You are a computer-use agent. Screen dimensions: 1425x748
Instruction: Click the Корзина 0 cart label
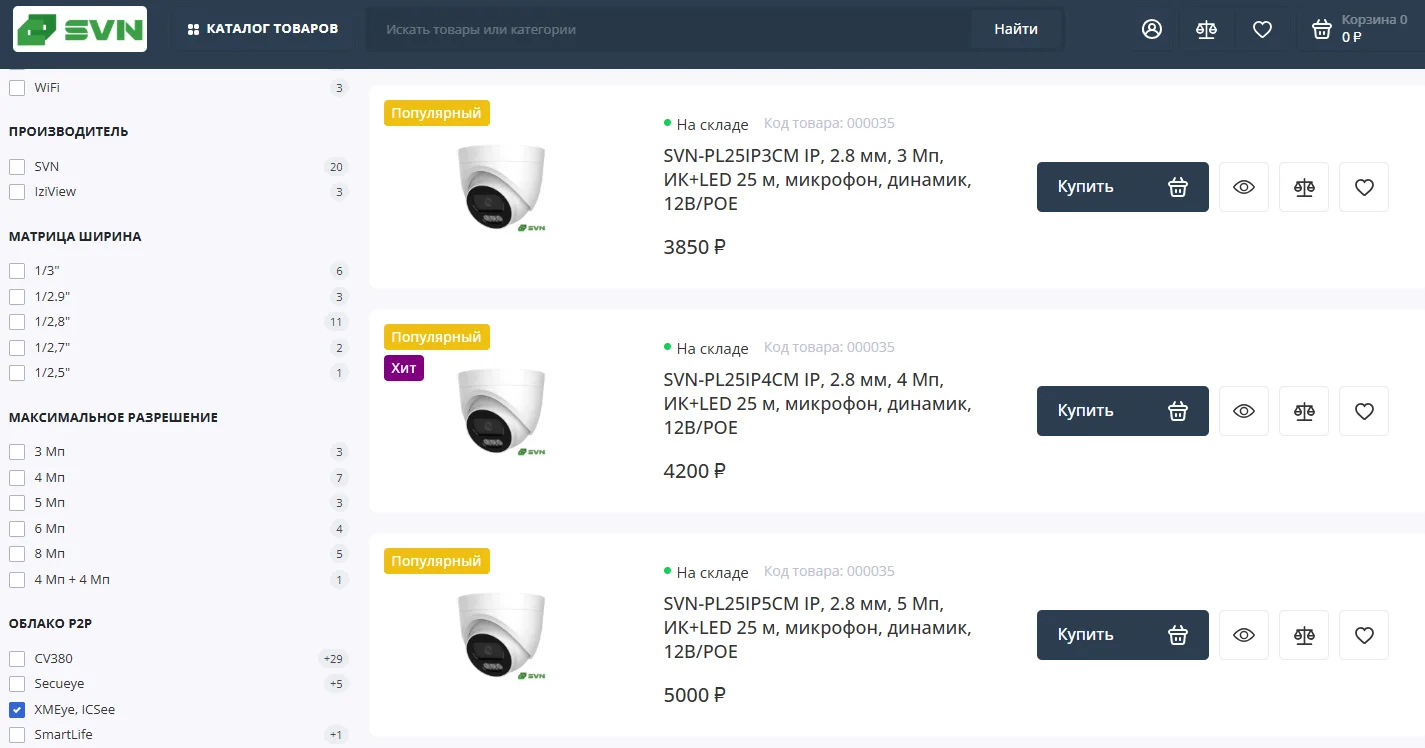click(x=1374, y=19)
